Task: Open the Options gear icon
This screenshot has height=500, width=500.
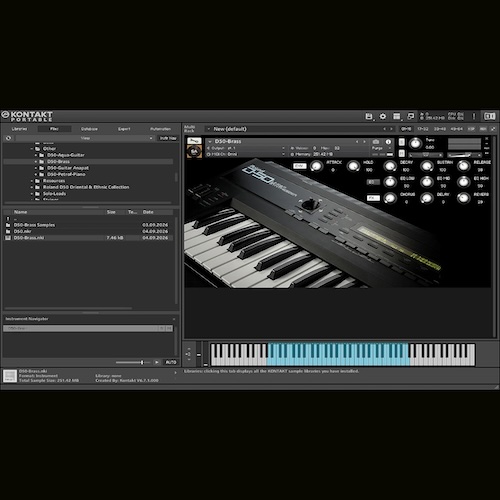Action: click(x=383, y=116)
